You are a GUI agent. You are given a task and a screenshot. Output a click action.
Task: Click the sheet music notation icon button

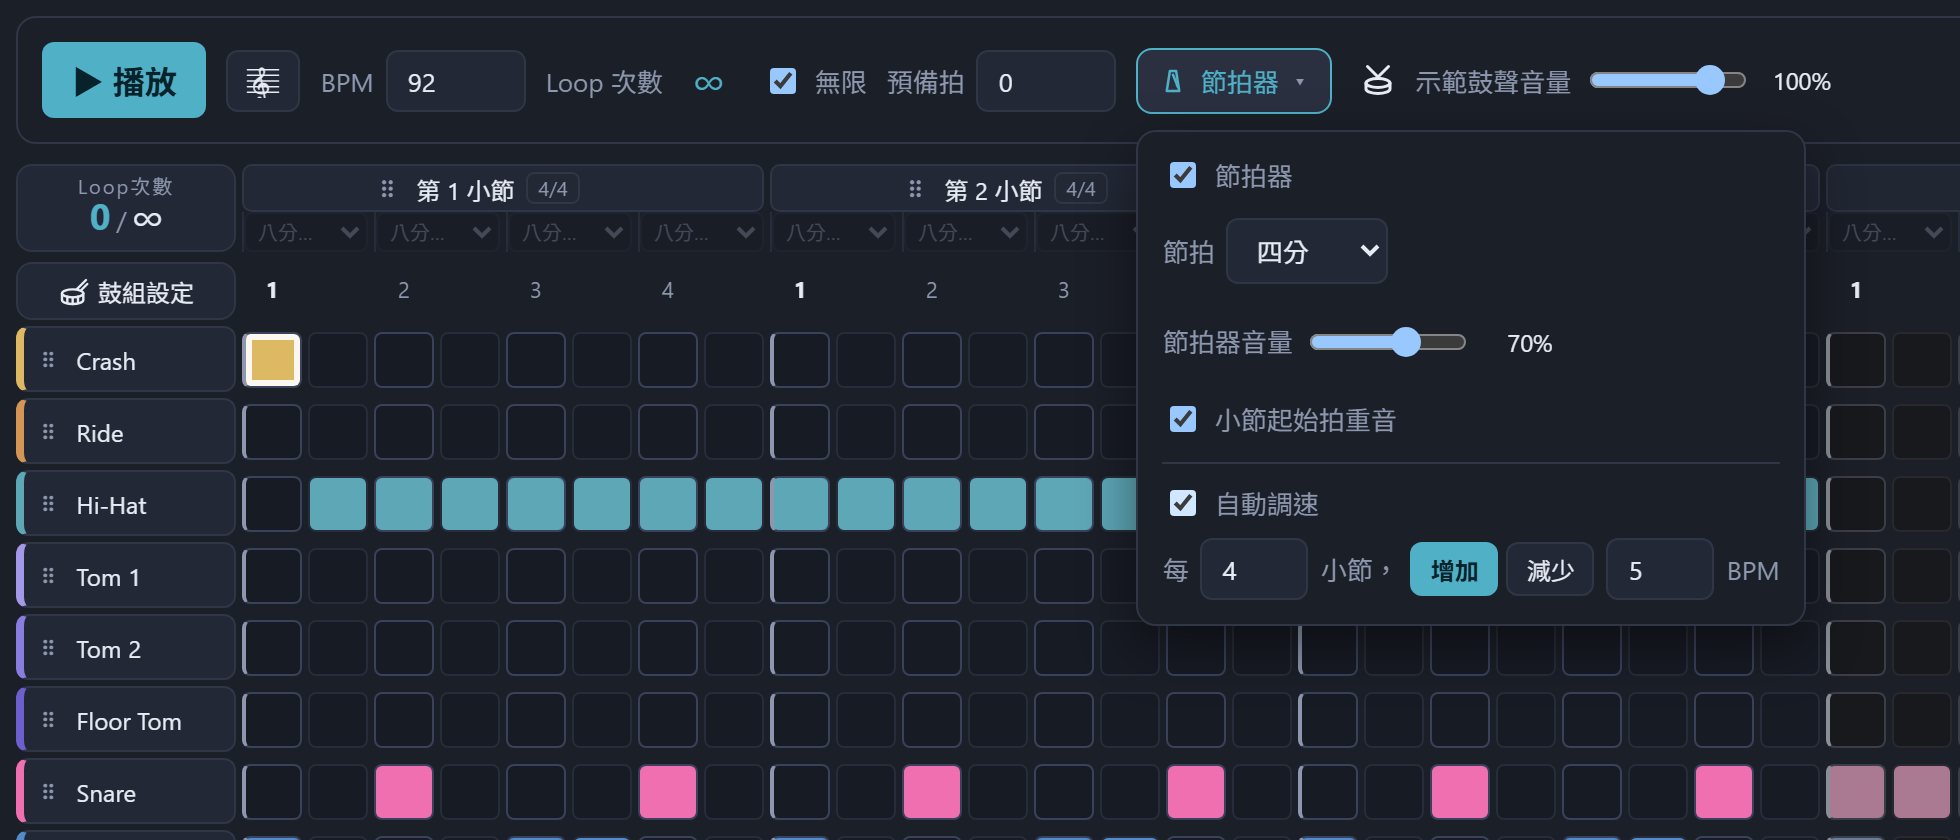pos(262,81)
